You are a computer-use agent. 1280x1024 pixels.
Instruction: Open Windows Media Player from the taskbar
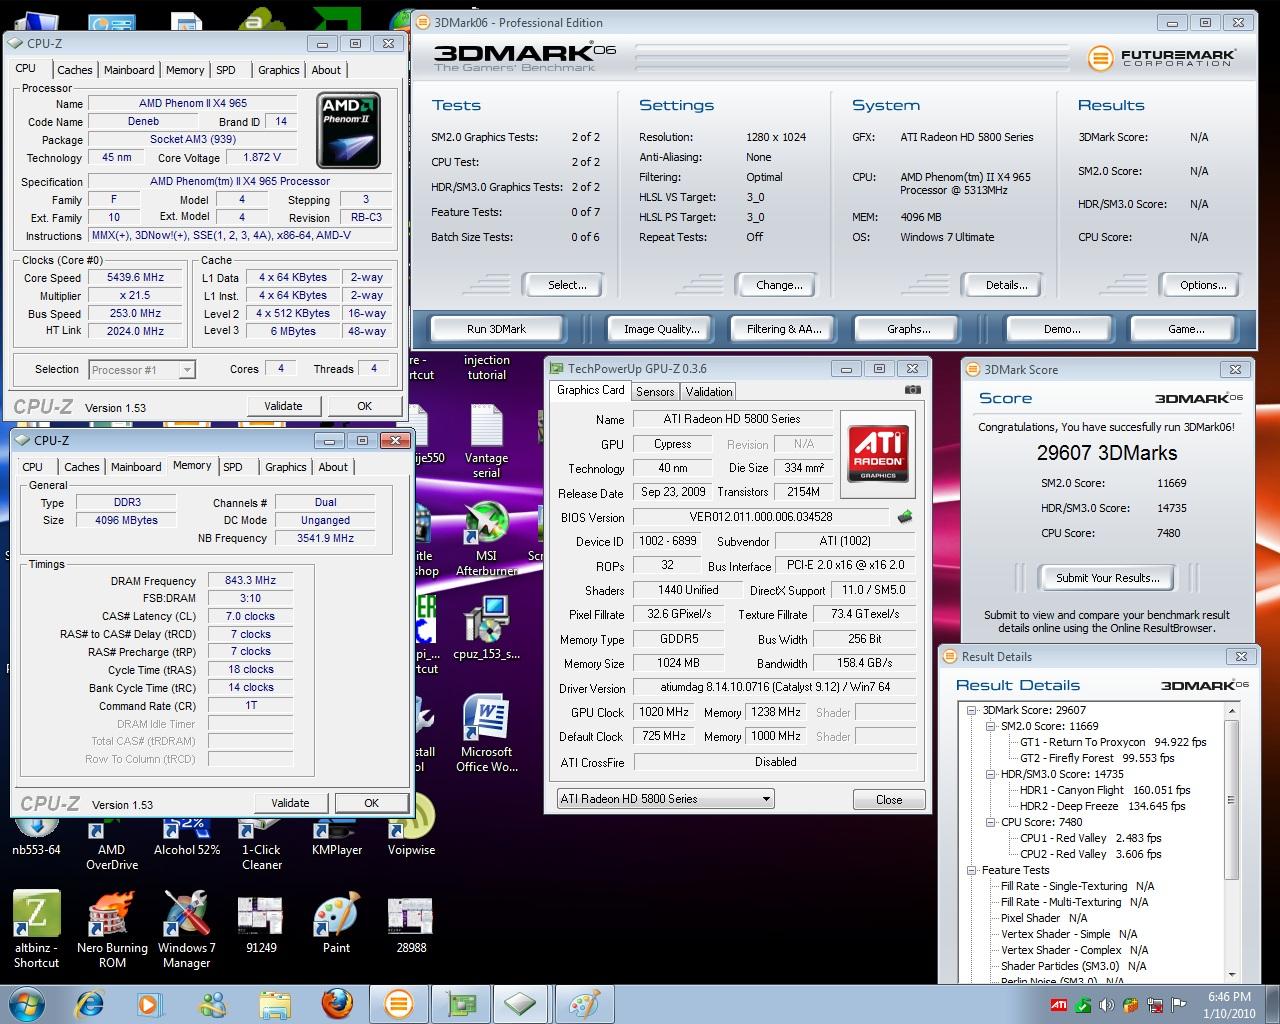click(x=150, y=1003)
